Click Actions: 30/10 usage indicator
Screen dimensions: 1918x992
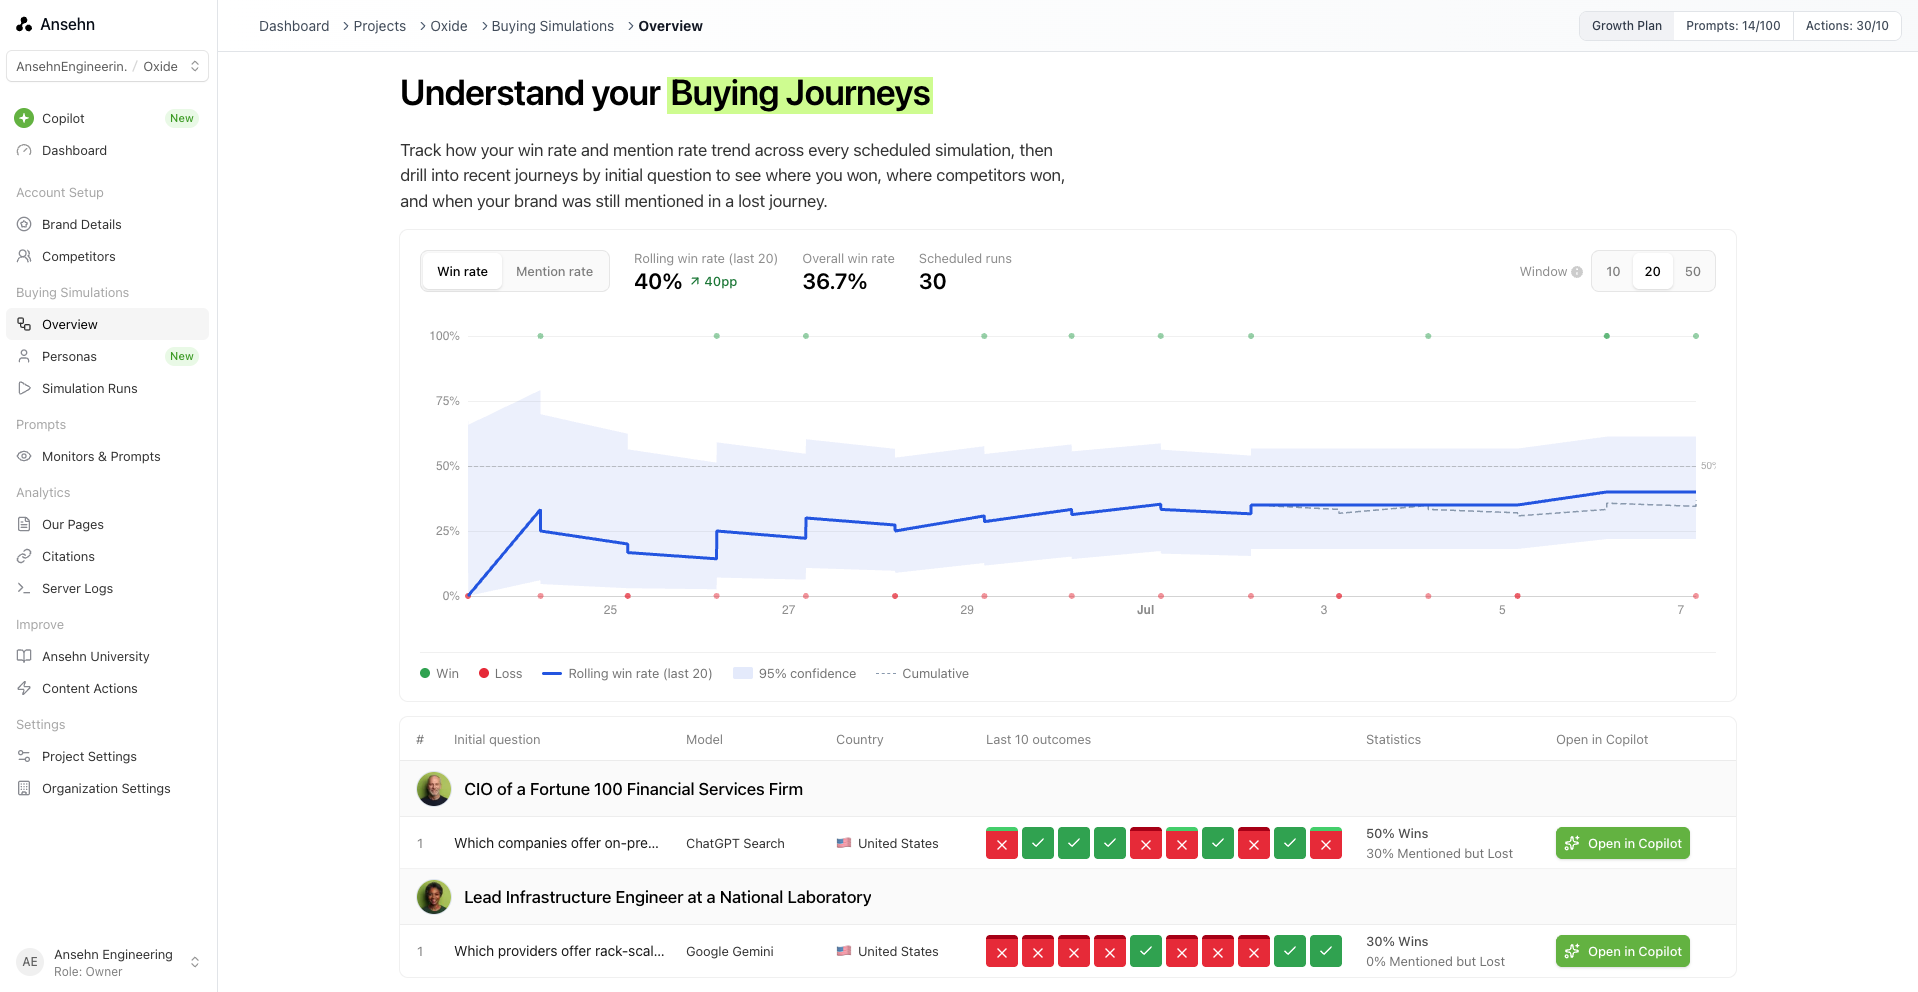pos(1847,26)
